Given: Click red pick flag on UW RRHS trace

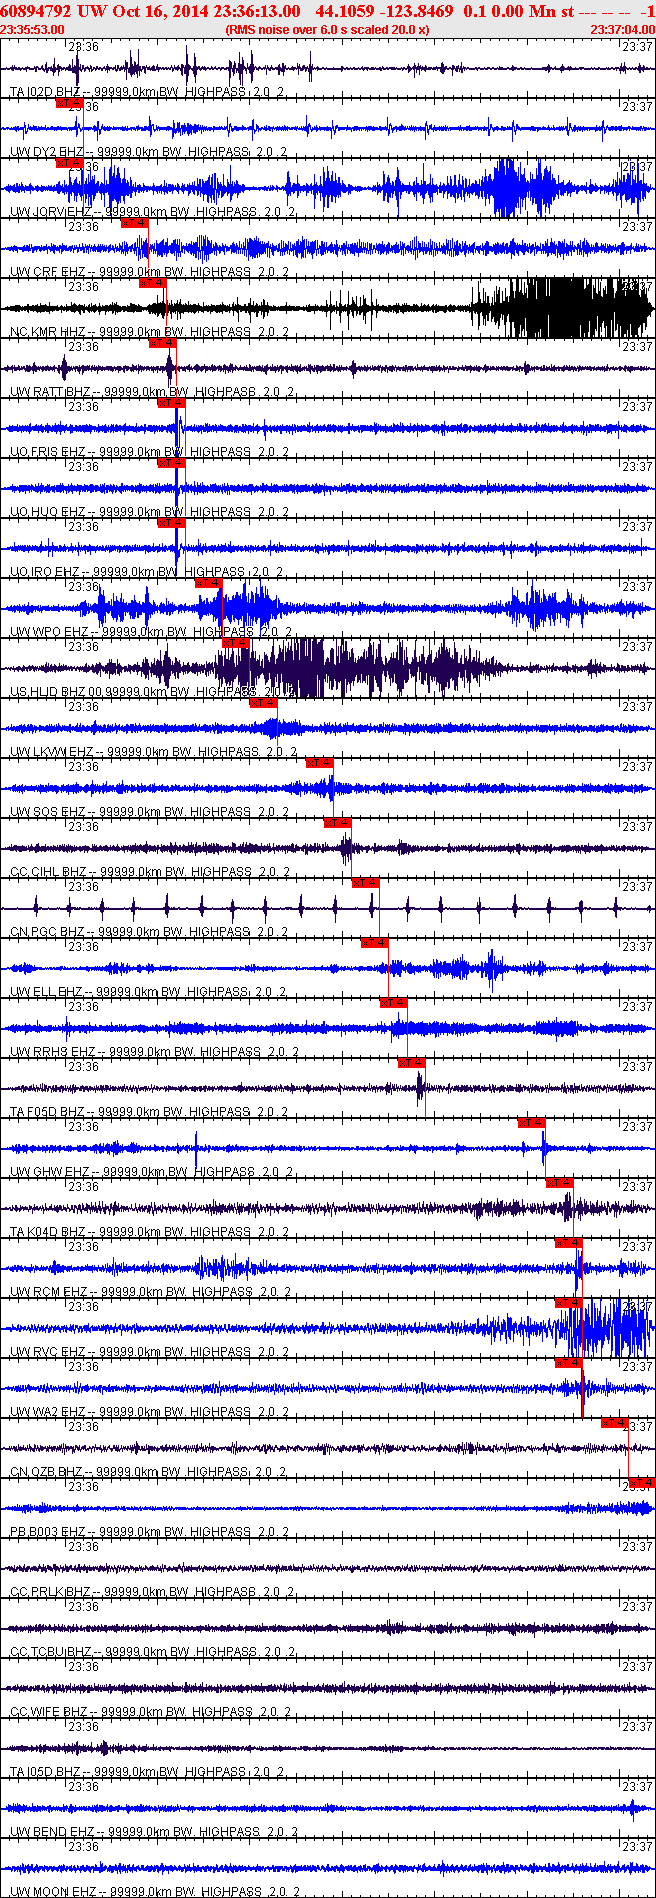Looking at the screenshot, I should point(394,1003).
